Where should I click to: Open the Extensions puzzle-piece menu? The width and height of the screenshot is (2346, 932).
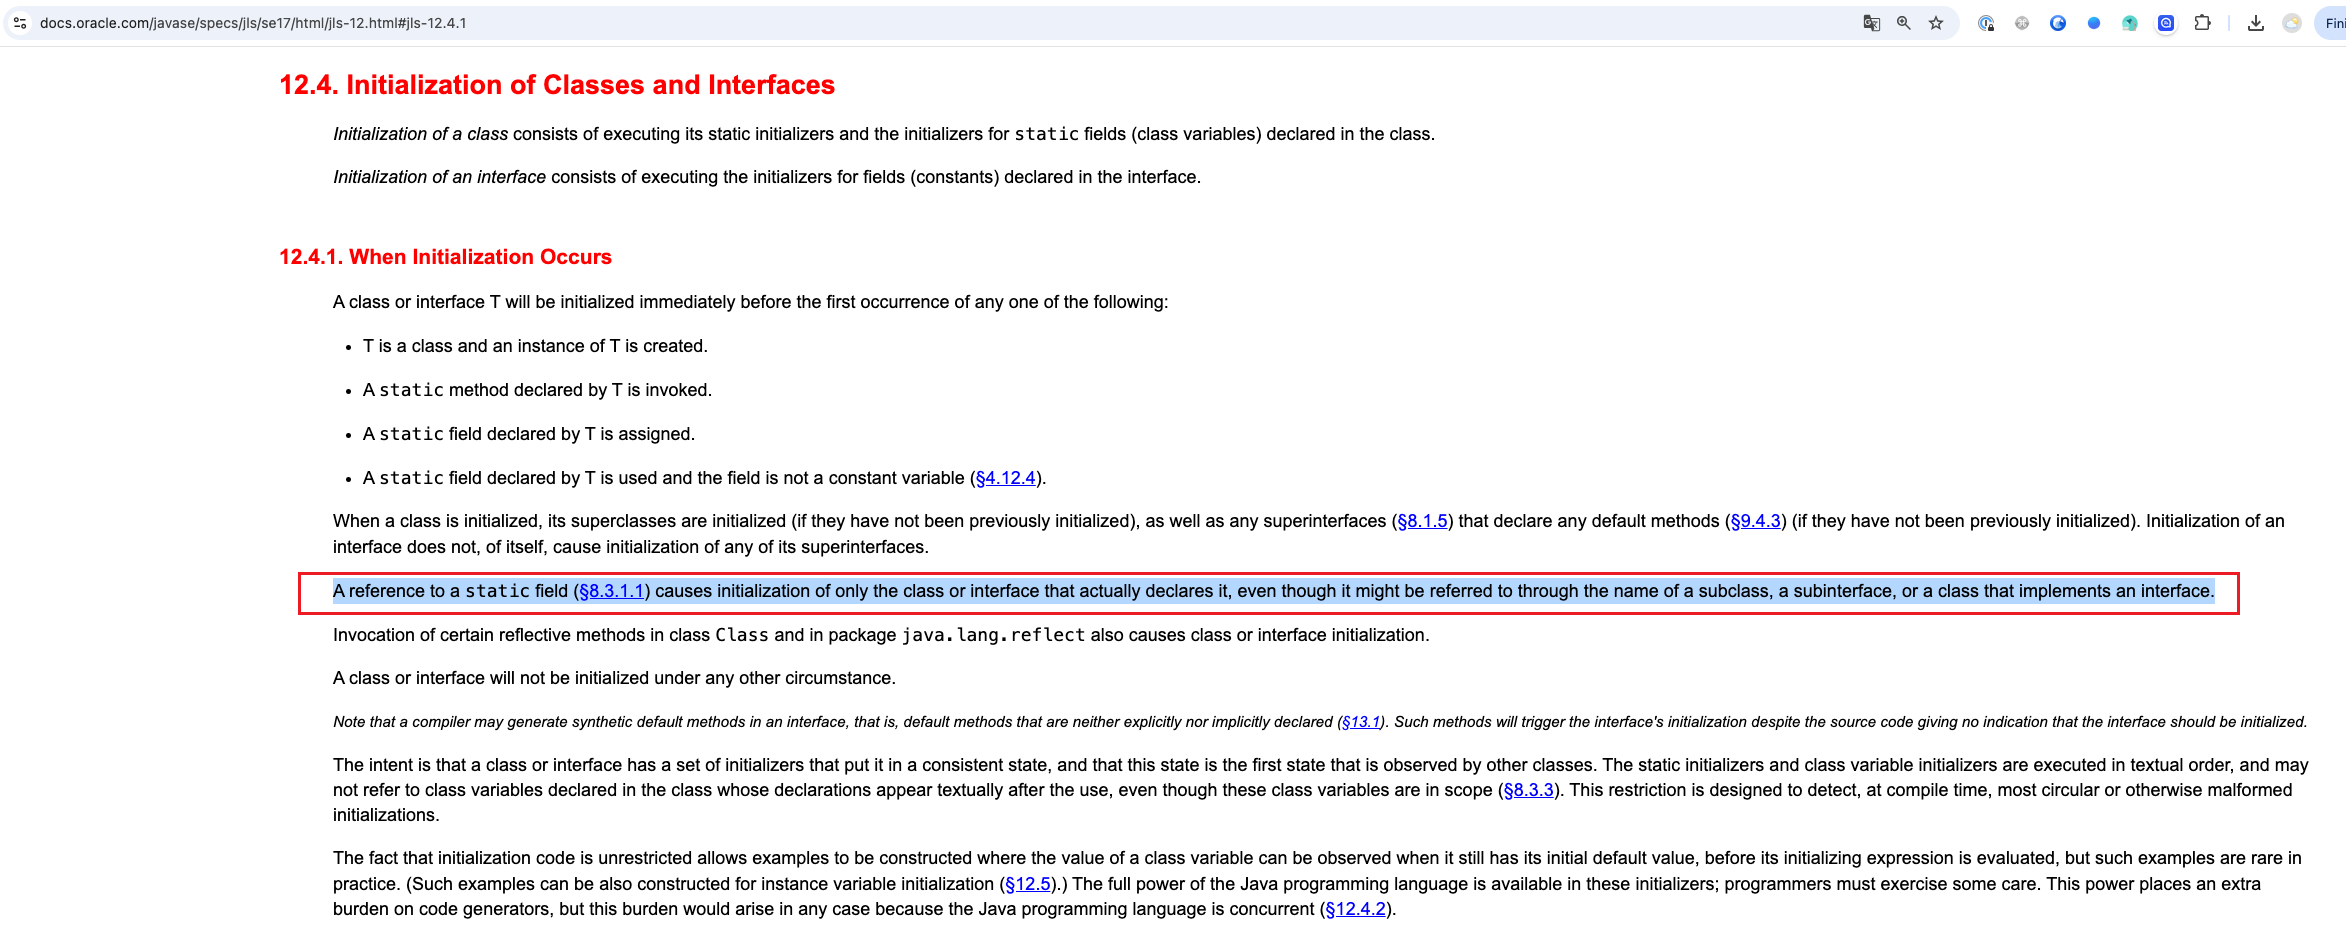click(x=2202, y=23)
